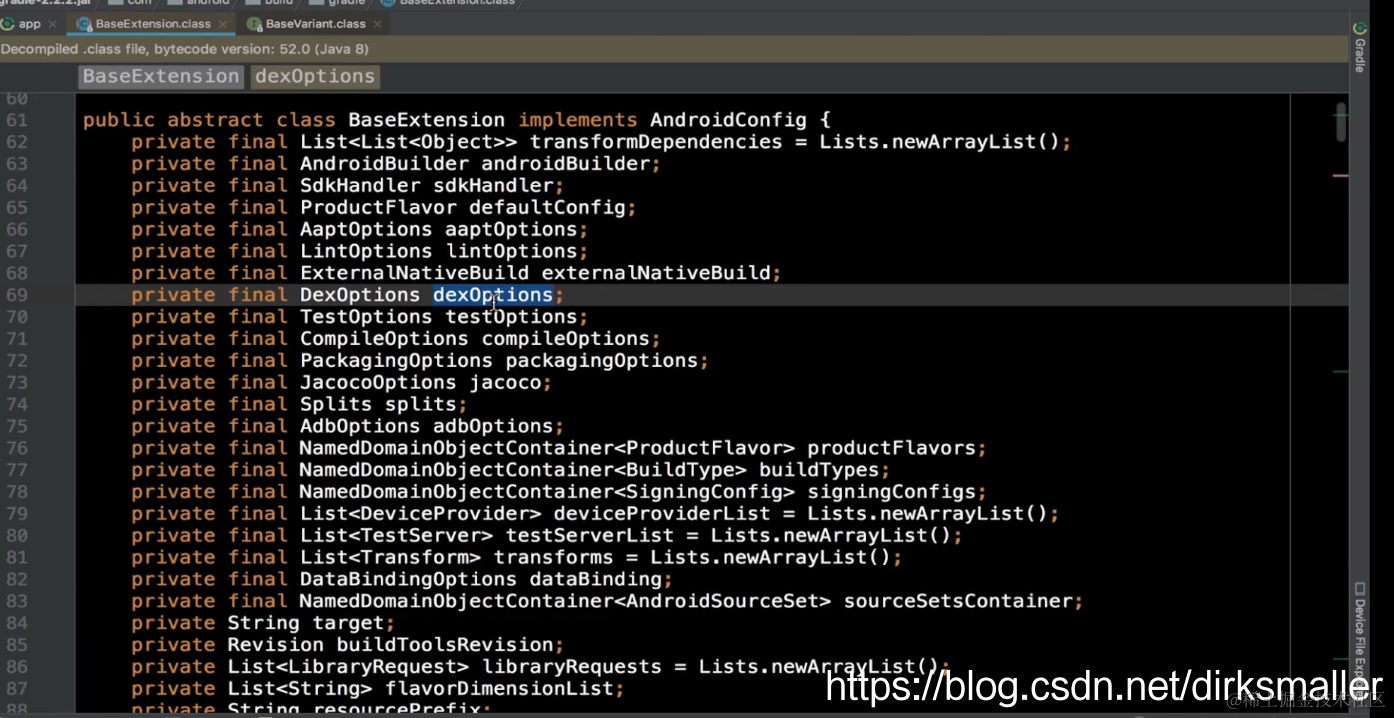Click the DexOptions type on line 69
The width and height of the screenshot is (1394, 718).
coord(360,295)
